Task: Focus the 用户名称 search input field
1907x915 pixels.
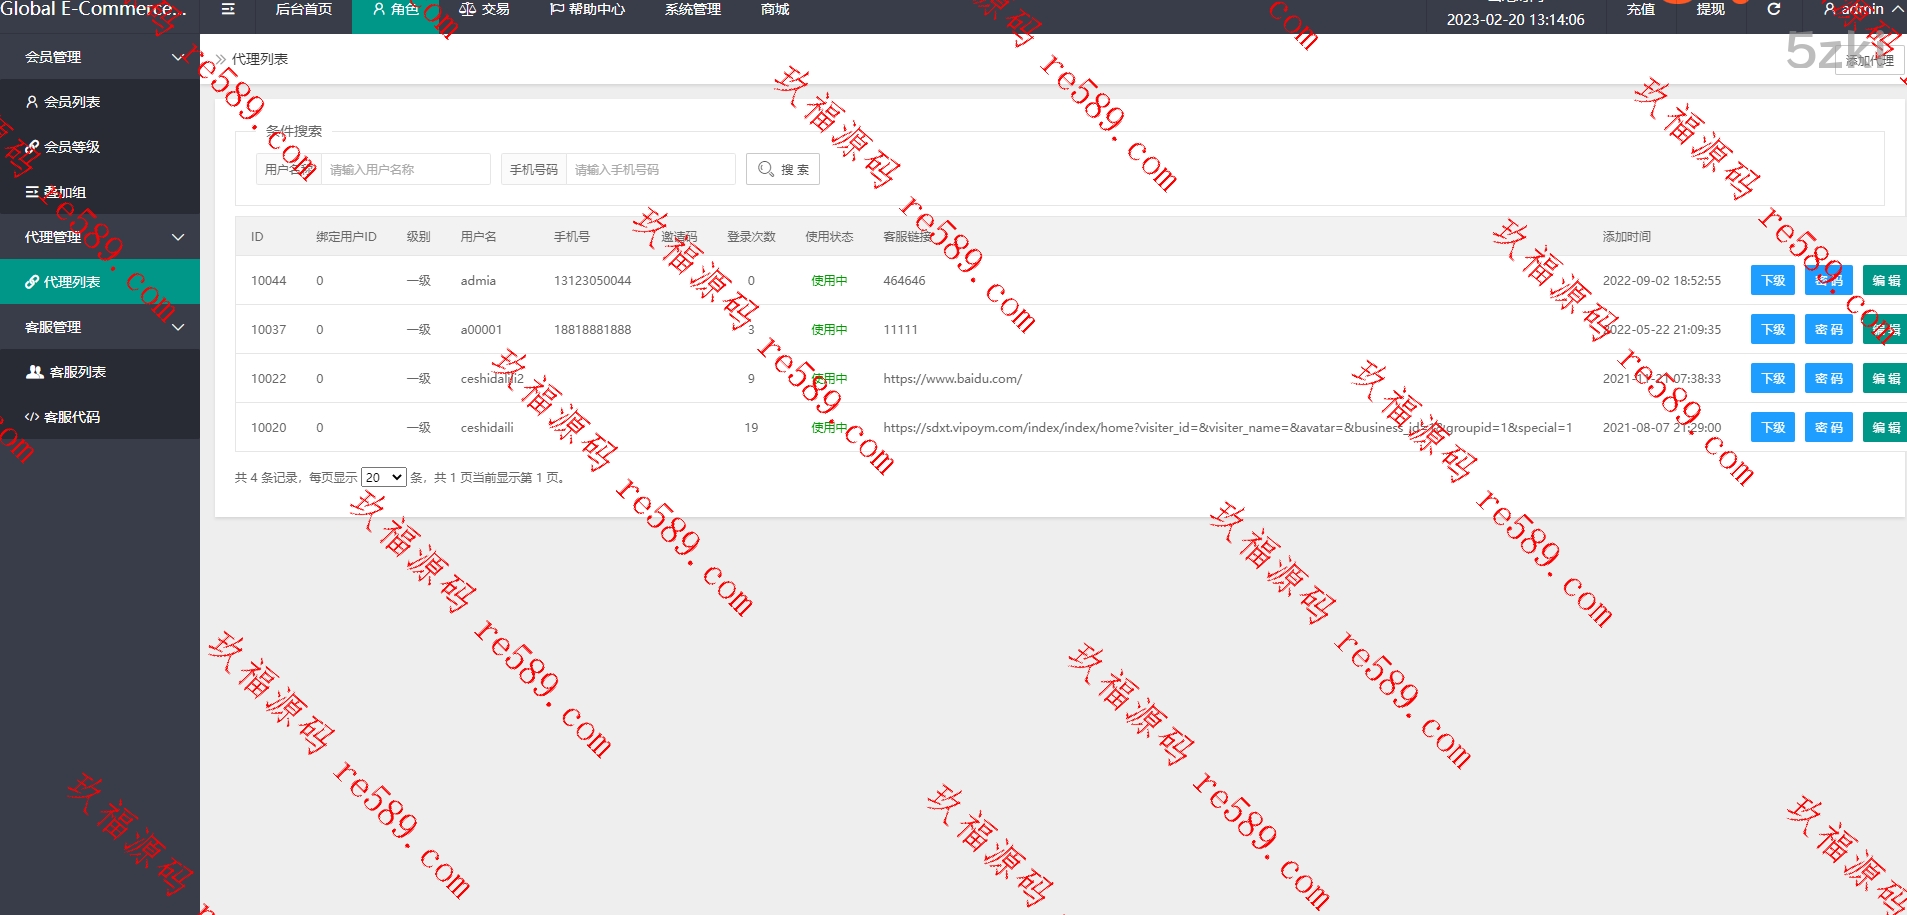Action: (405, 170)
